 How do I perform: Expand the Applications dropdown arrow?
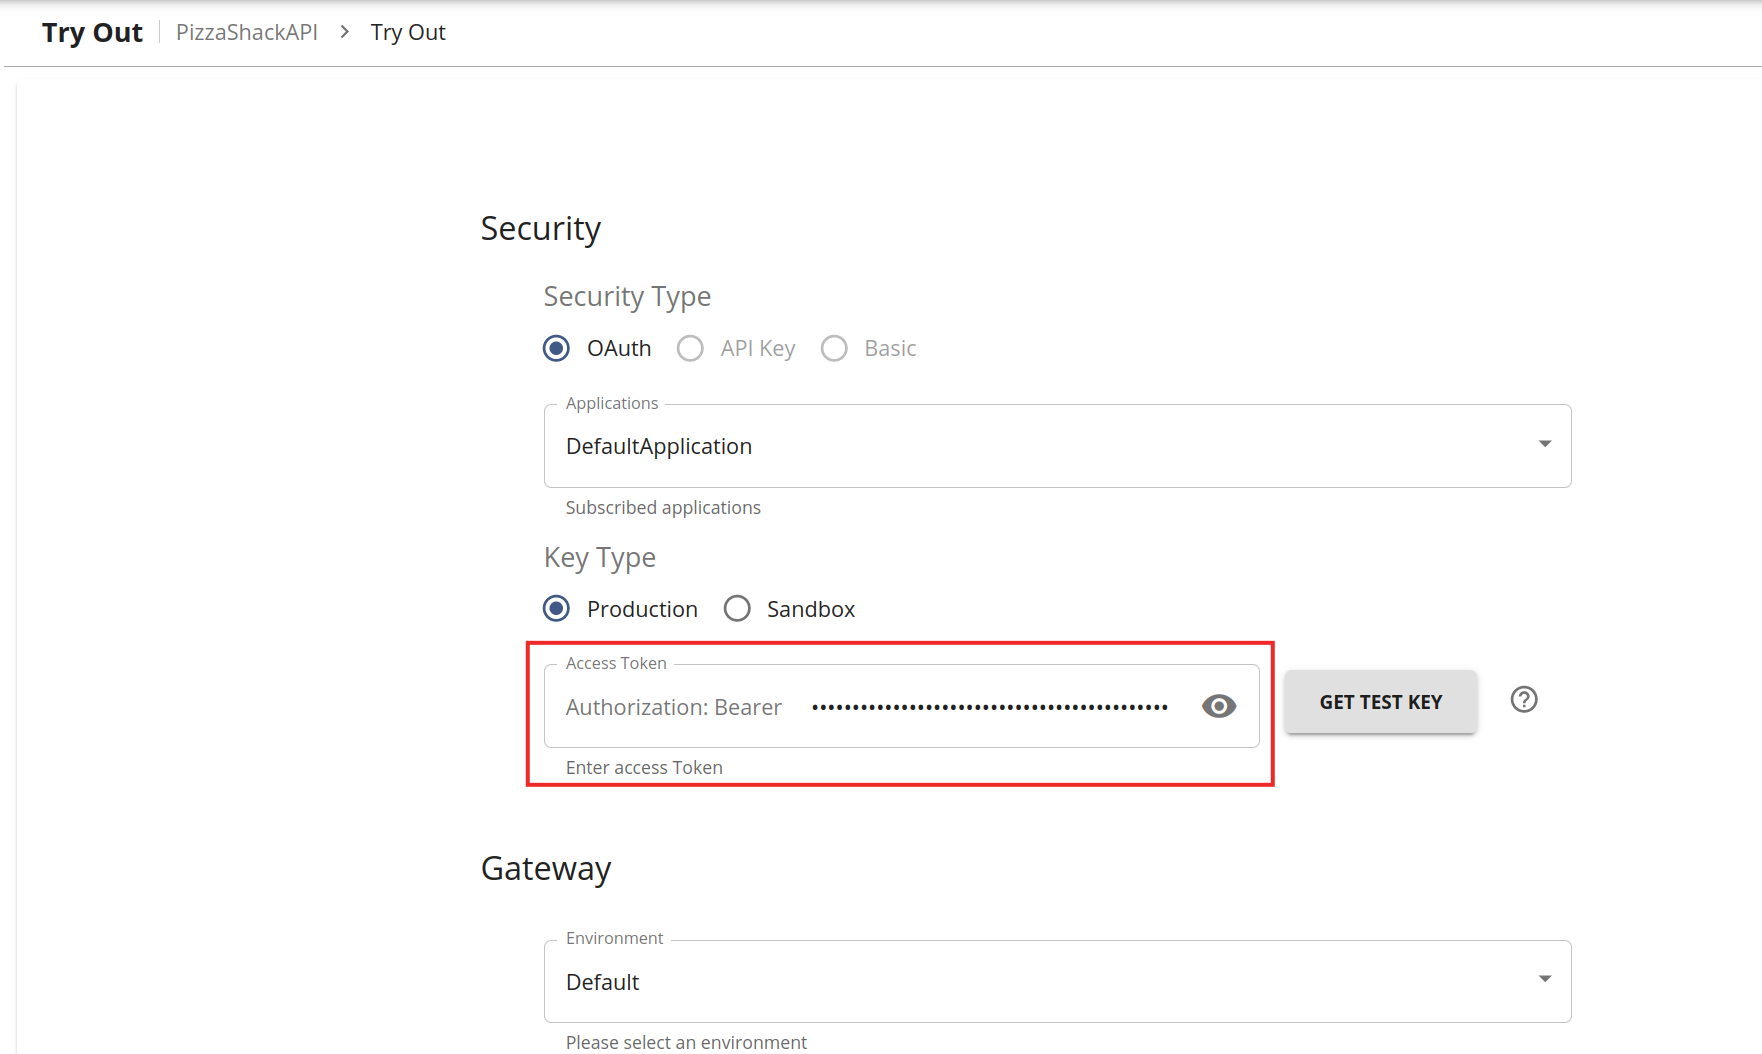[x=1544, y=444]
